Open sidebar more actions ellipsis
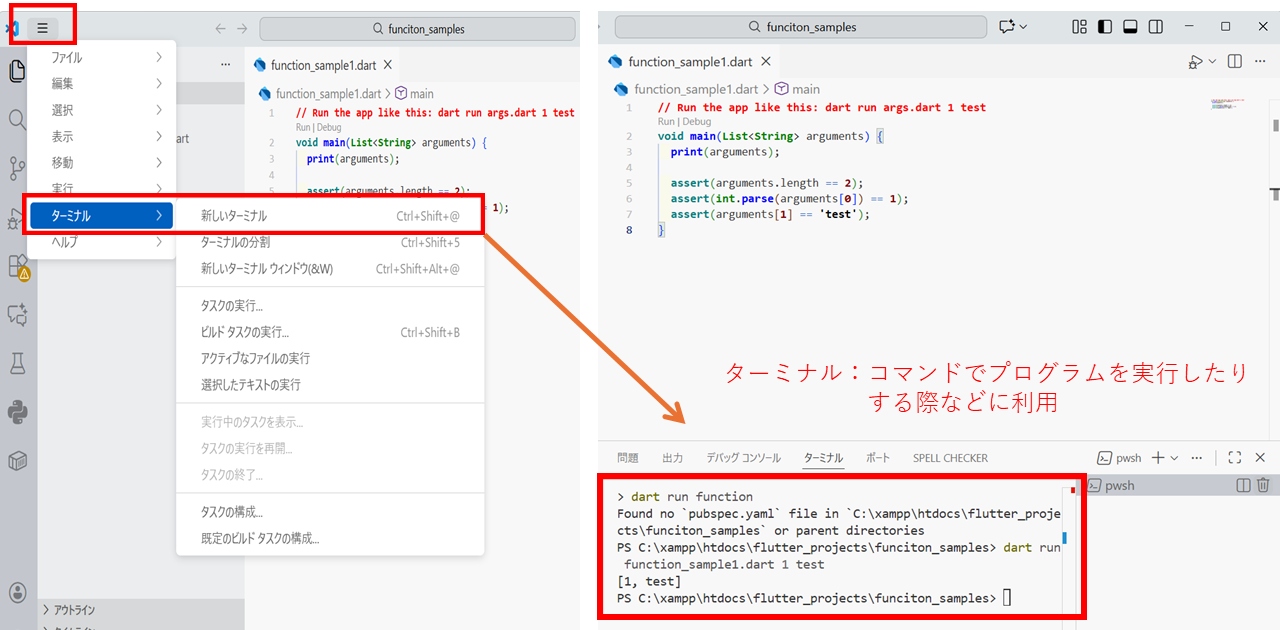 click(225, 65)
